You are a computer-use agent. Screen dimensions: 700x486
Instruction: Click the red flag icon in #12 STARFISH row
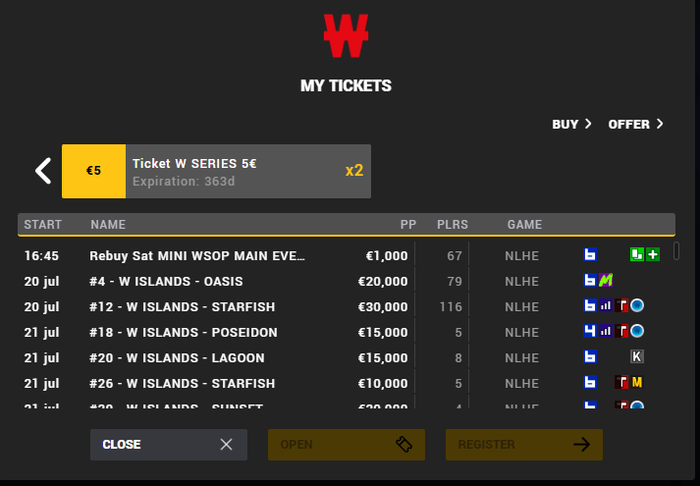(621, 306)
